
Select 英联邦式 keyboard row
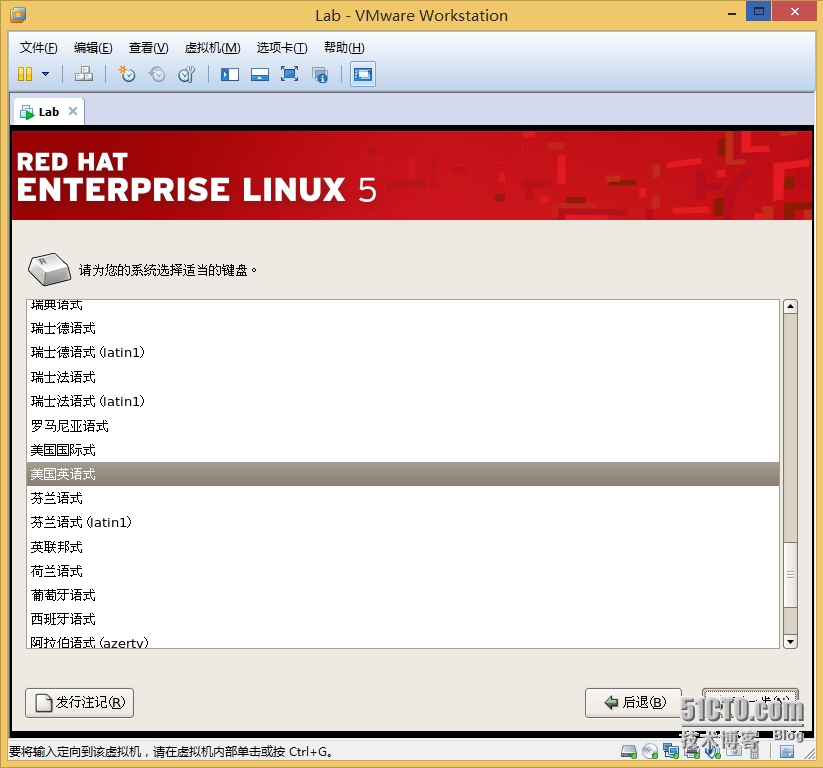(403, 547)
